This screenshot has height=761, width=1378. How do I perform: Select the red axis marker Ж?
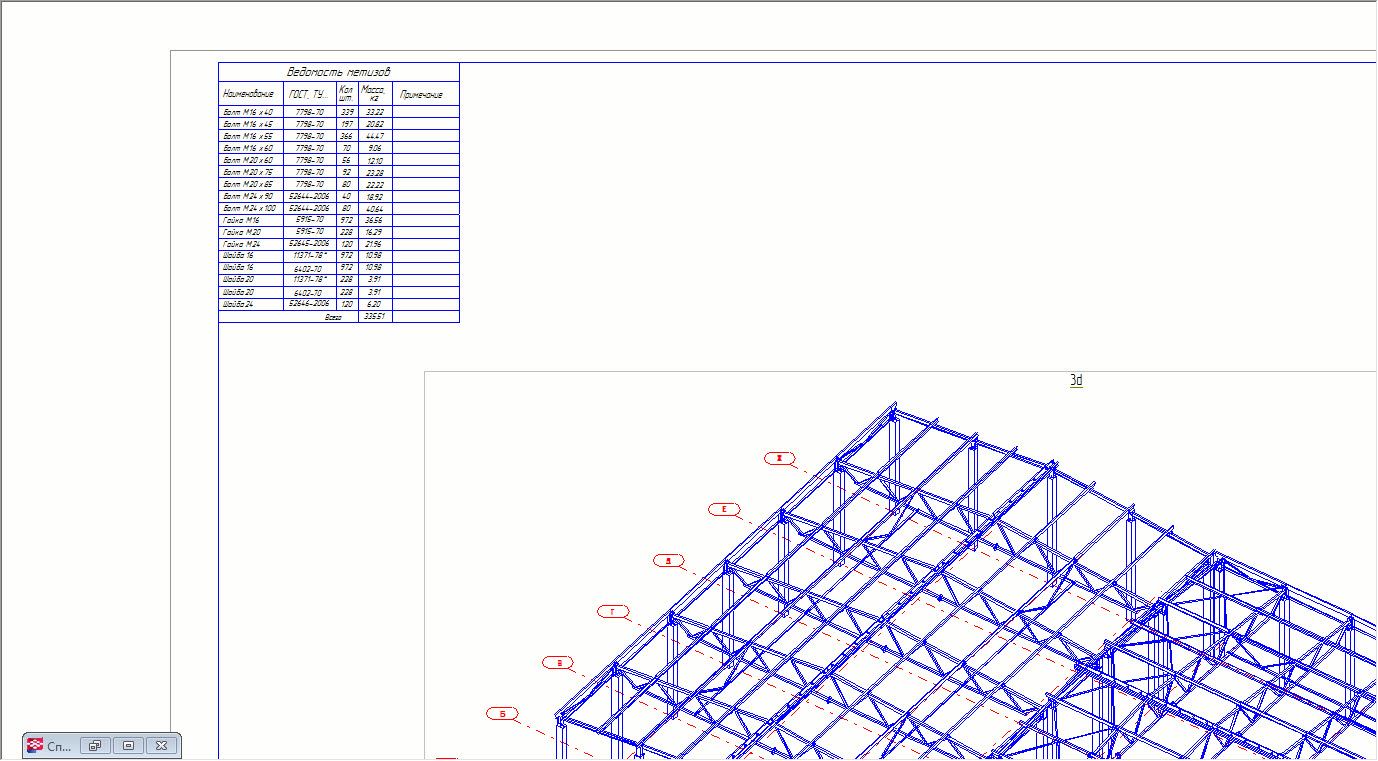pyautogui.click(x=780, y=459)
